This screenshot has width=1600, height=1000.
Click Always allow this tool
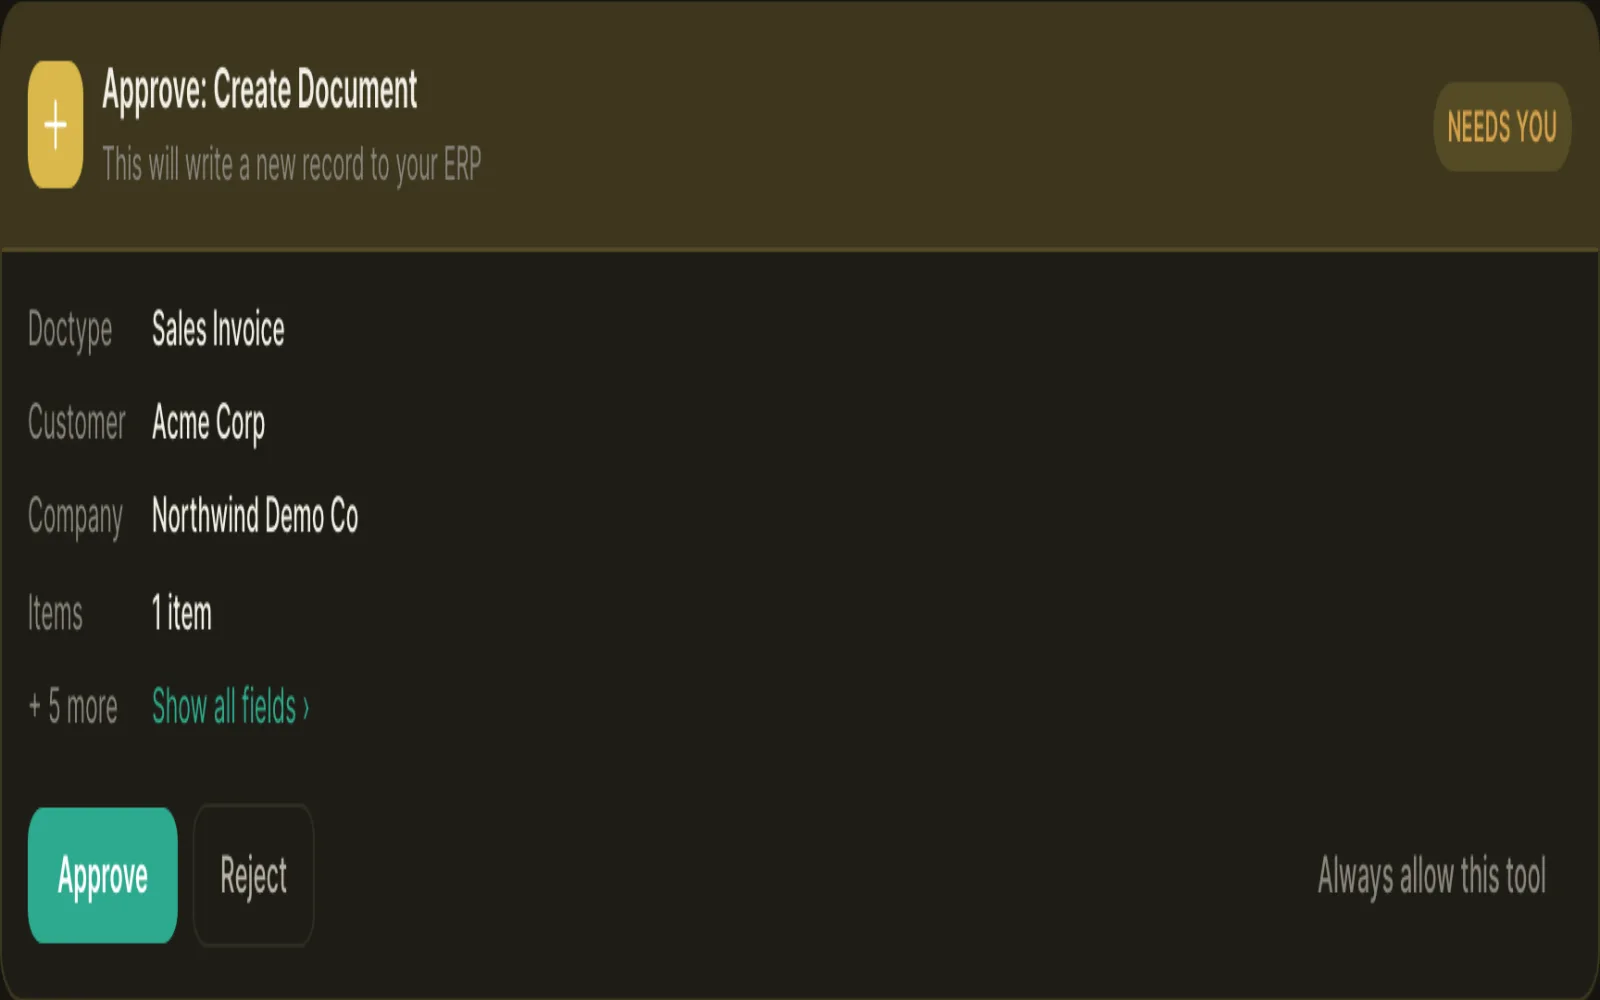pos(1431,876)
